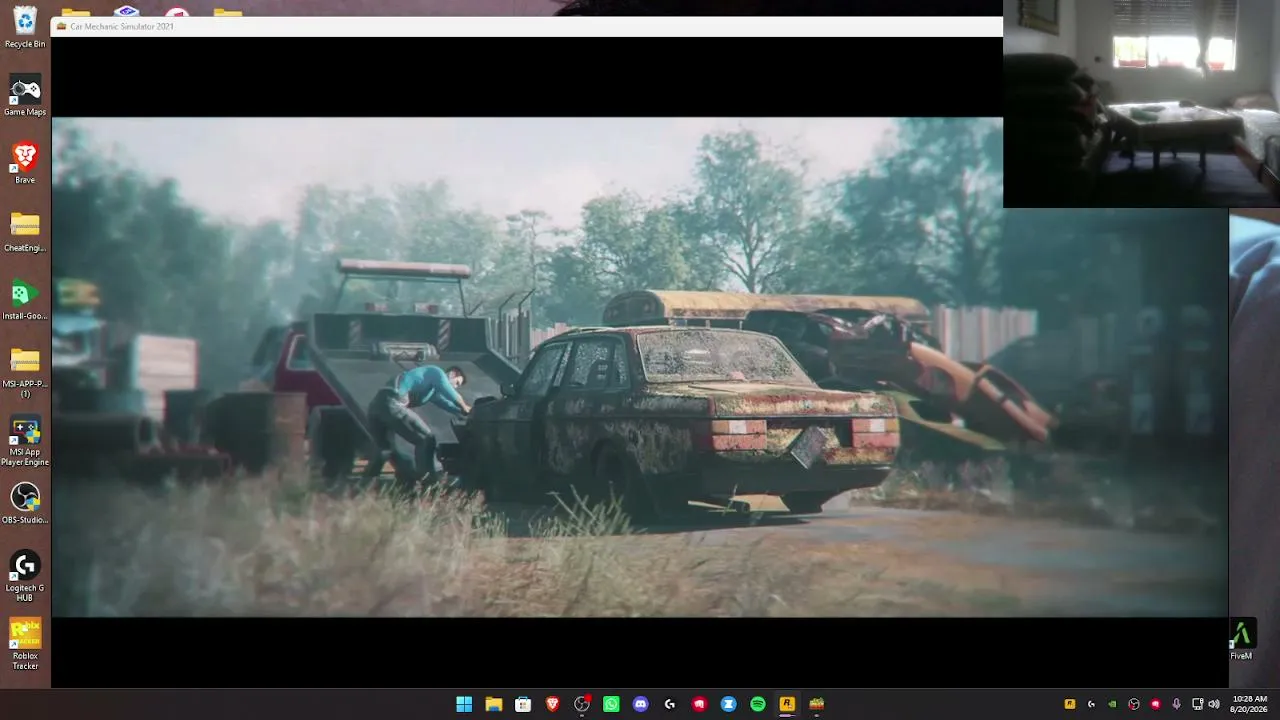Image resolution: width=1280 pixels, height=720 pixels.
Task: Open volume control in system tray
Action: click(1213, 704)
